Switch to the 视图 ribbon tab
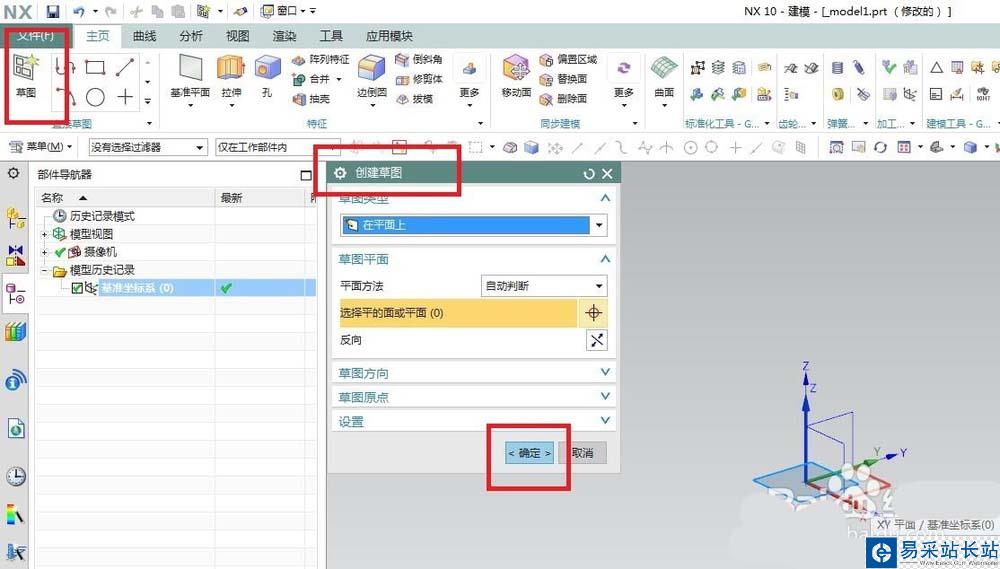The image size is (1000, 569). [237, 36]
